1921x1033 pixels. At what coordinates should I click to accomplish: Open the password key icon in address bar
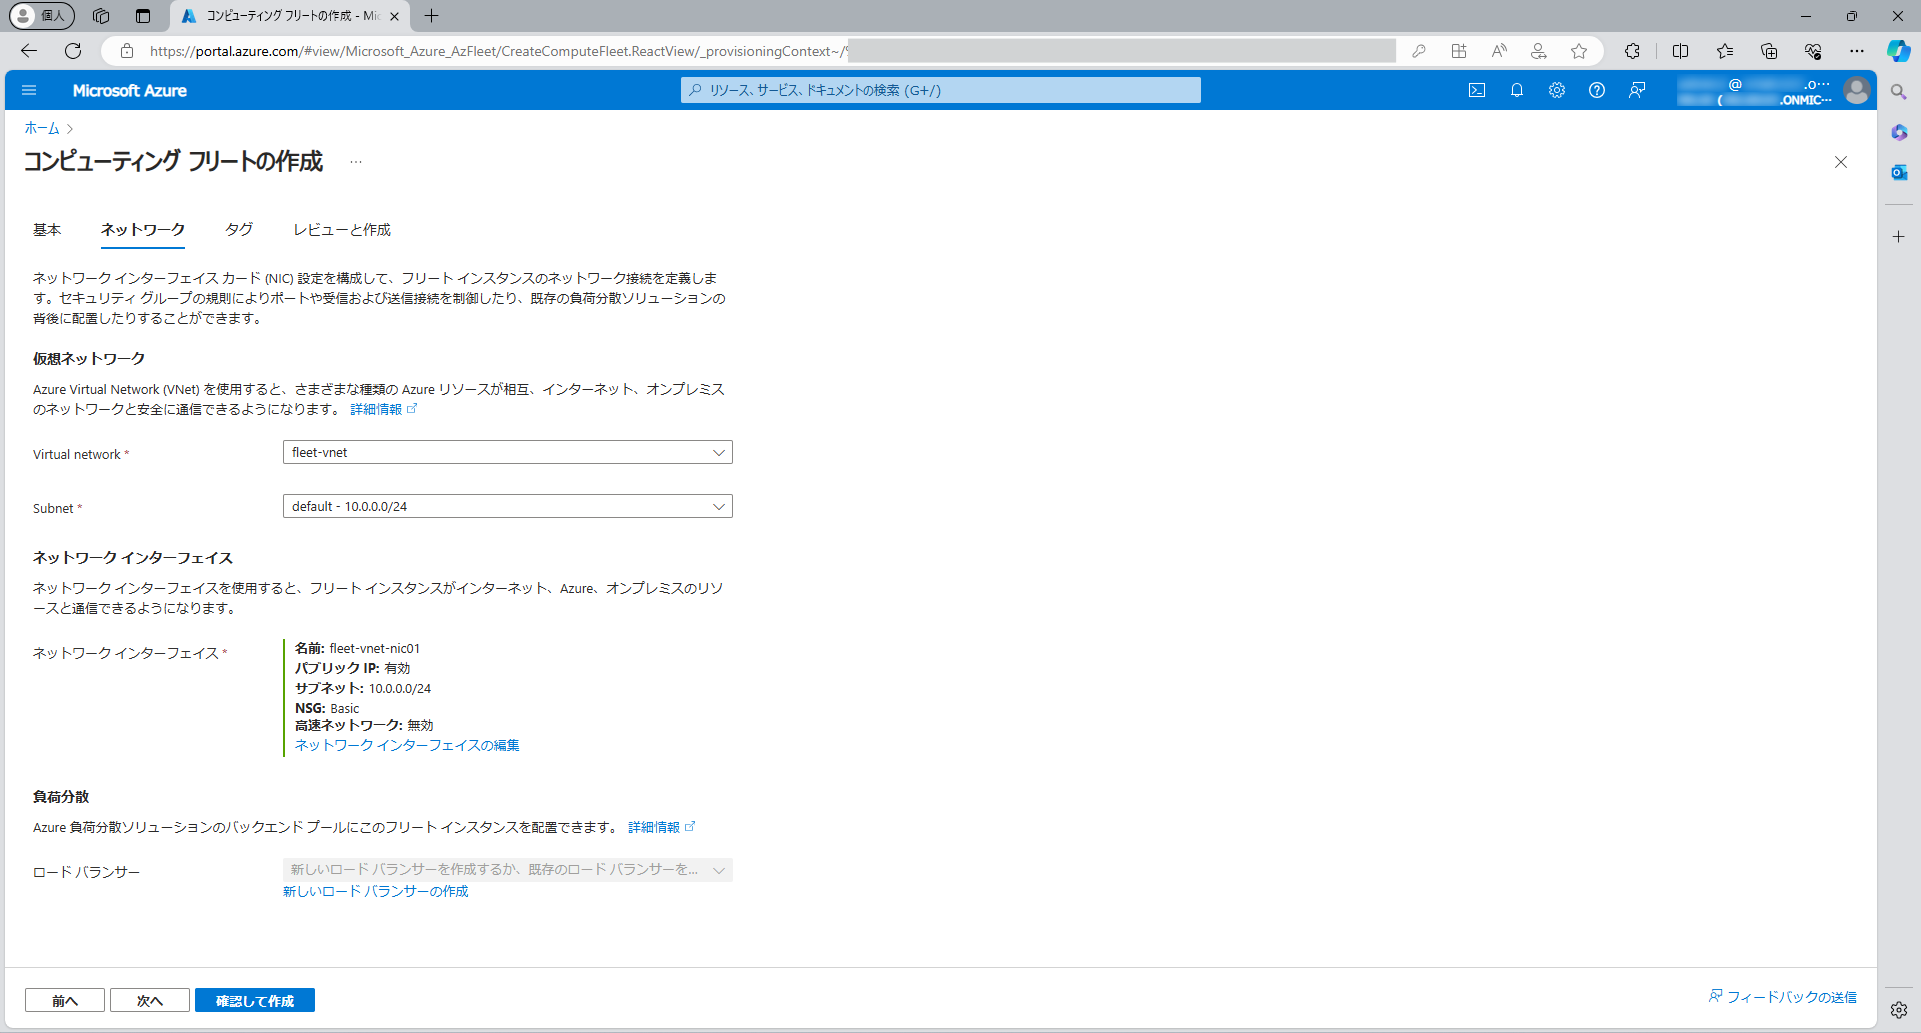click(1419, 51)
